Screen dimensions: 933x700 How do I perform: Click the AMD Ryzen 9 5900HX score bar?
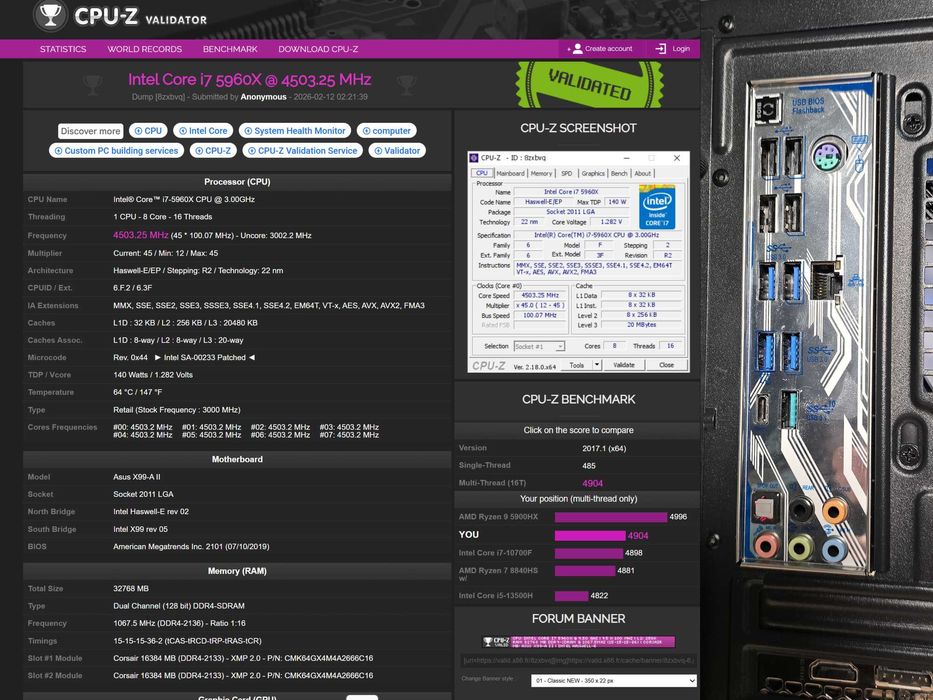(611, 517)
